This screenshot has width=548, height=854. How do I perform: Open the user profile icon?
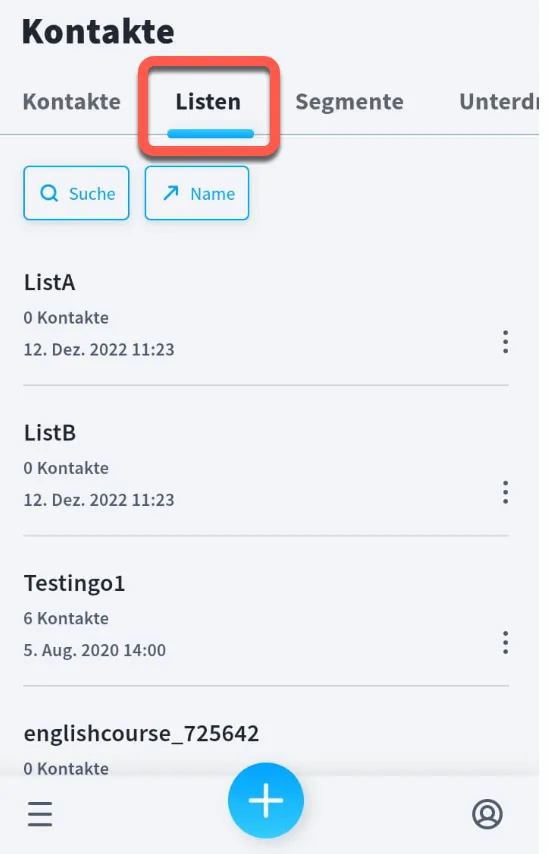pyautogui.click(x=487, y=814)
